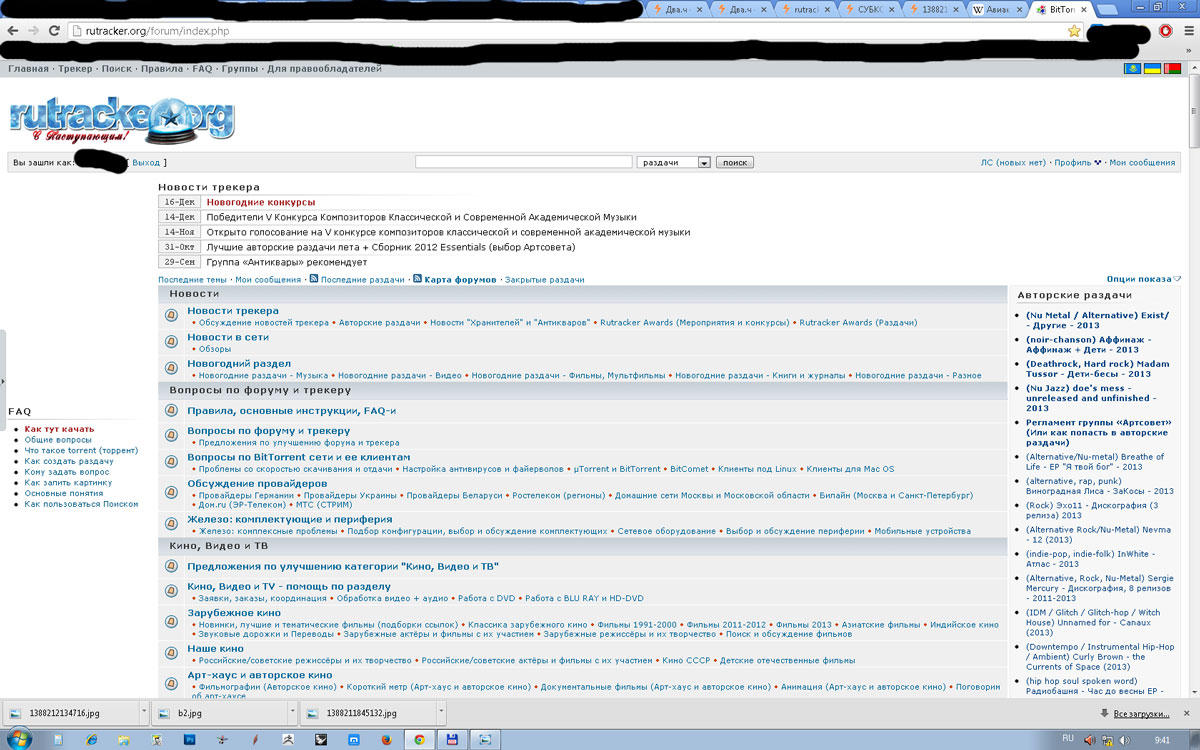This screenshot has width=1200, height=750.
Task: Open the Правила top menu item
Action: tap(162, 69)
